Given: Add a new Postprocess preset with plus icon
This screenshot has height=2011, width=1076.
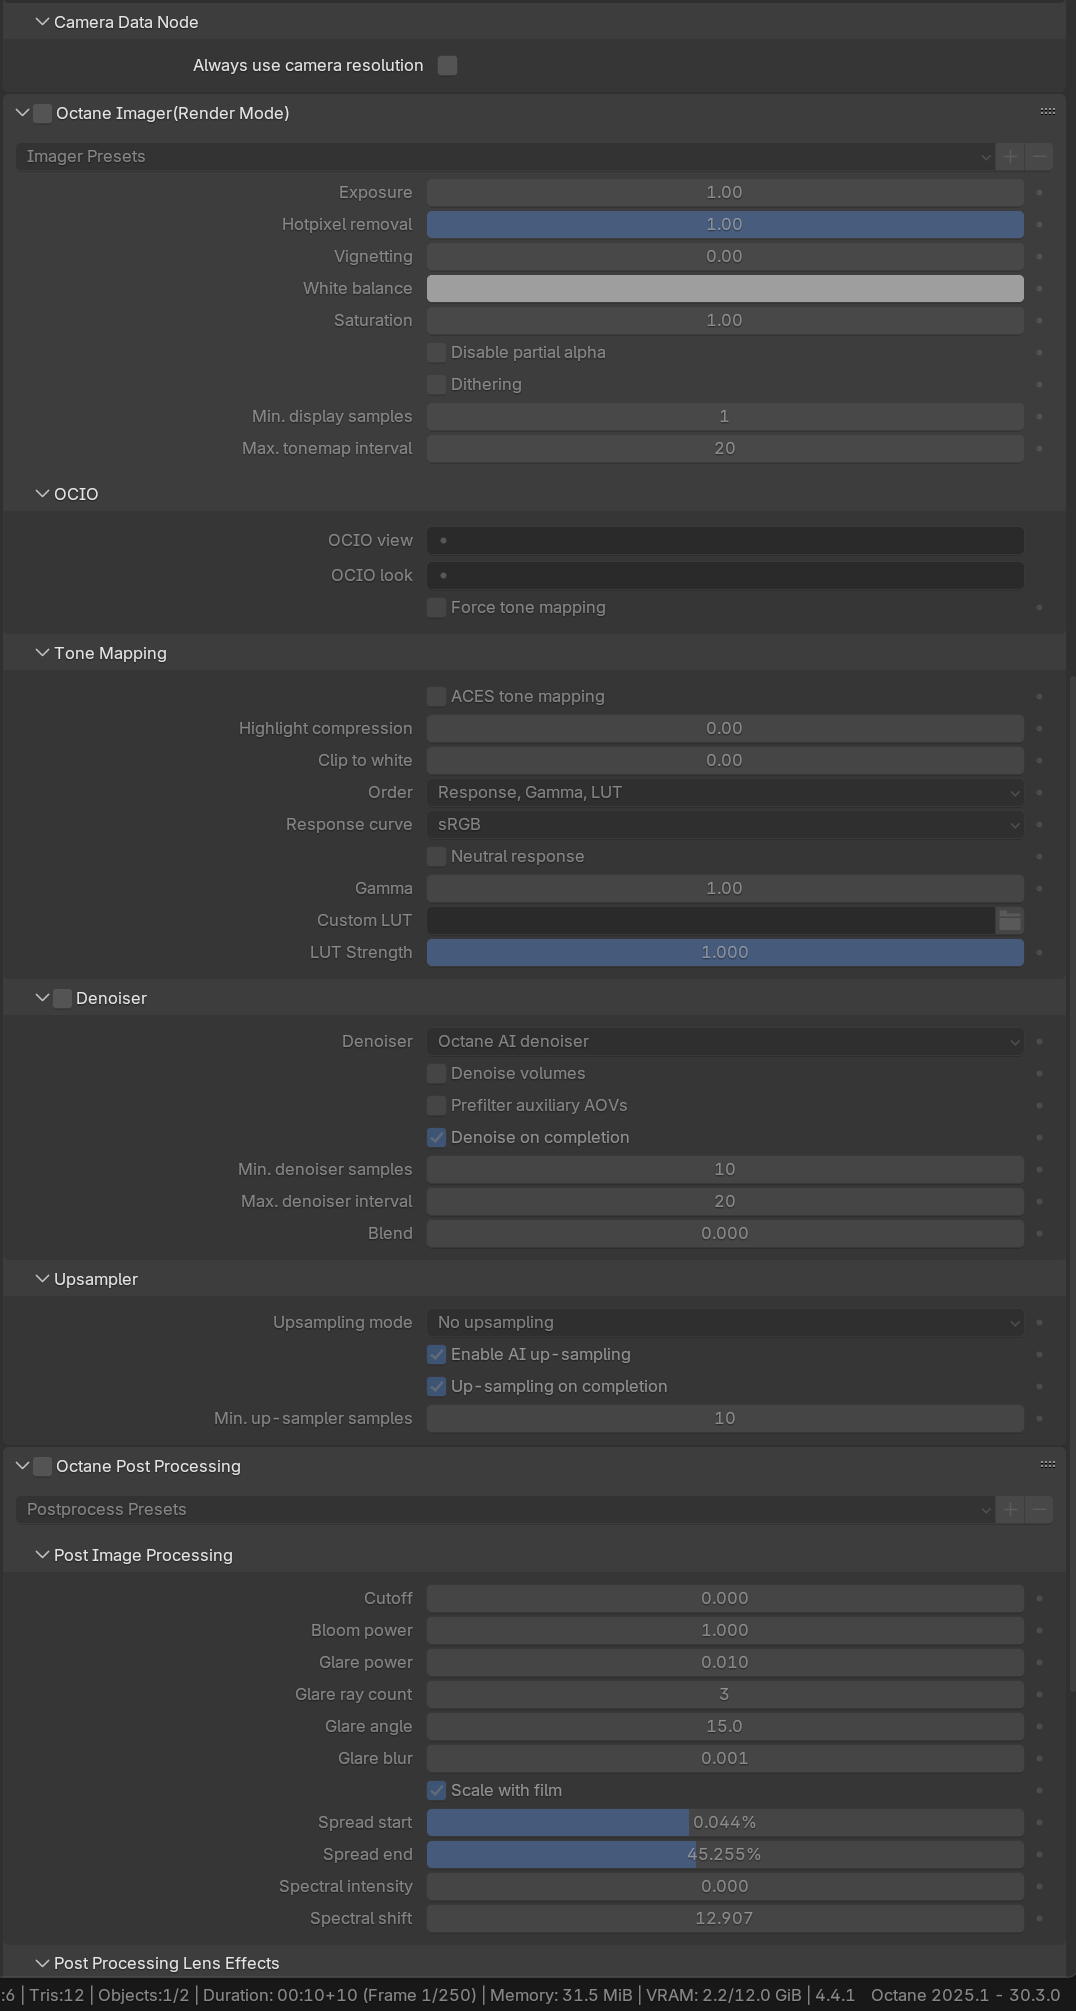Looking at the screenshot, I should point(1010,1509).
